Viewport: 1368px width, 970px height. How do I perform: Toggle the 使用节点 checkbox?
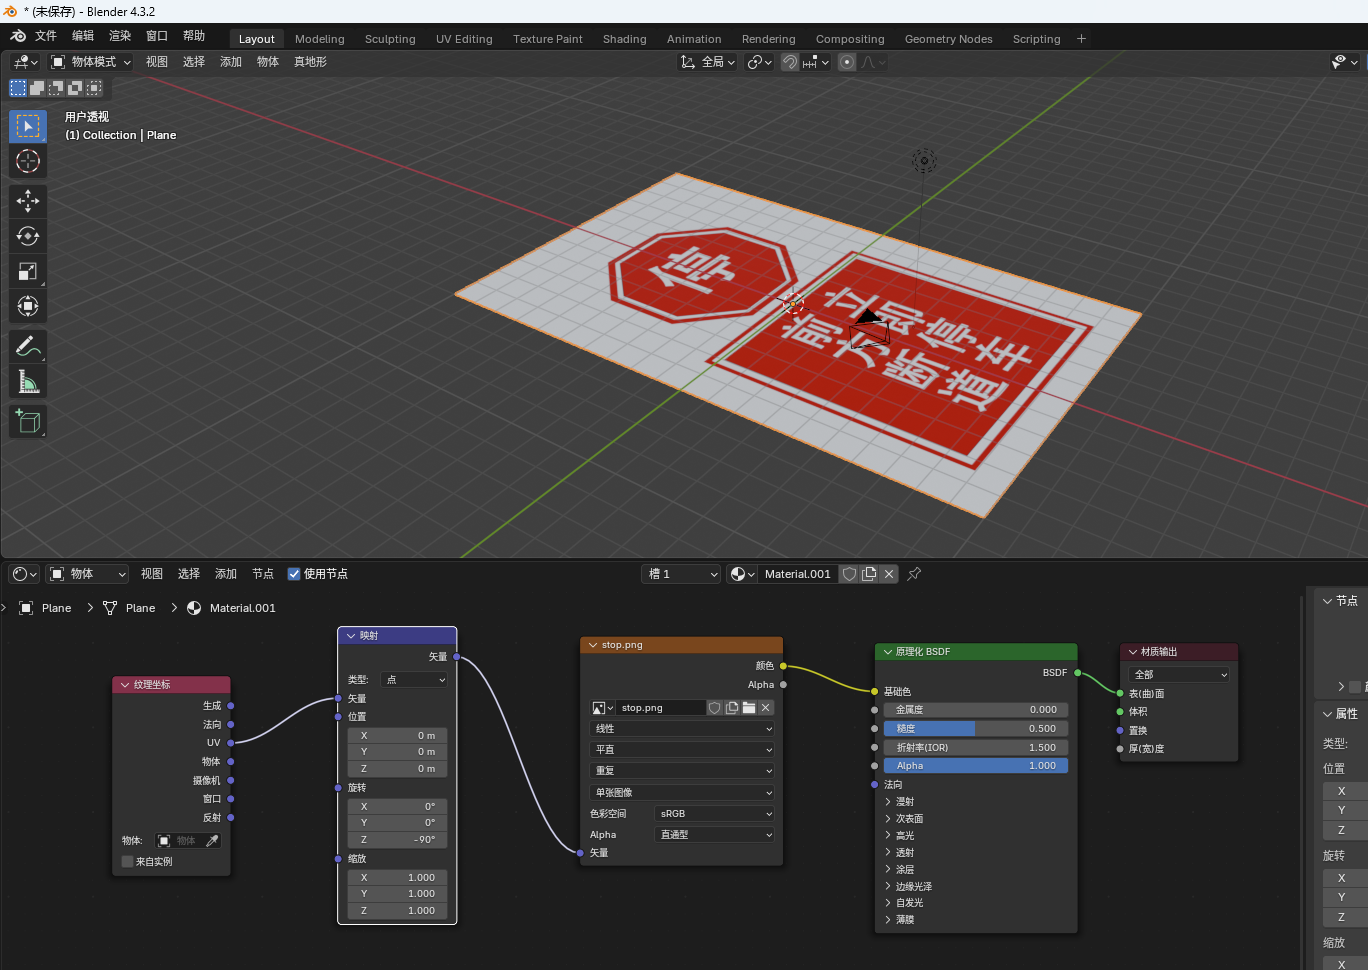pos(294,574)
